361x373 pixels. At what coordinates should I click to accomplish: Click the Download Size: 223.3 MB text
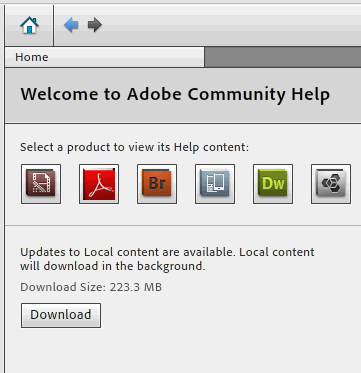[x=91, y=287]
